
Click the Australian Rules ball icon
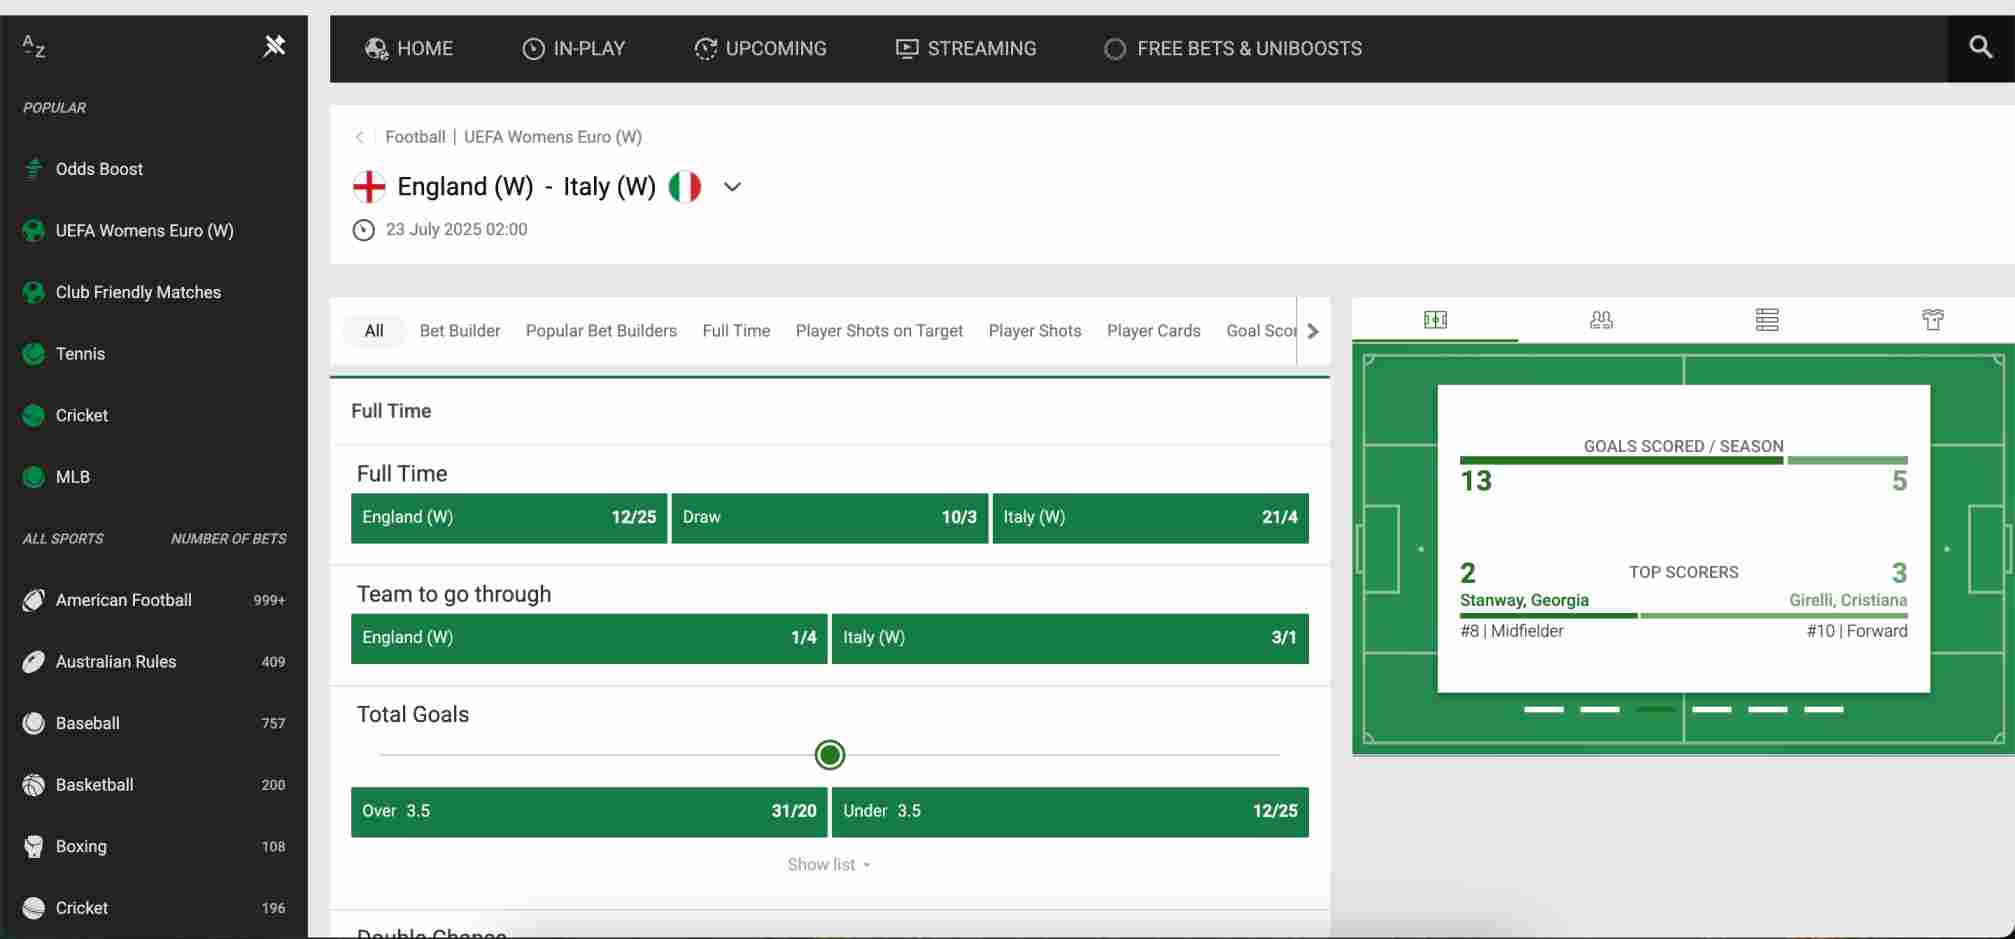[x=34, y=662]
